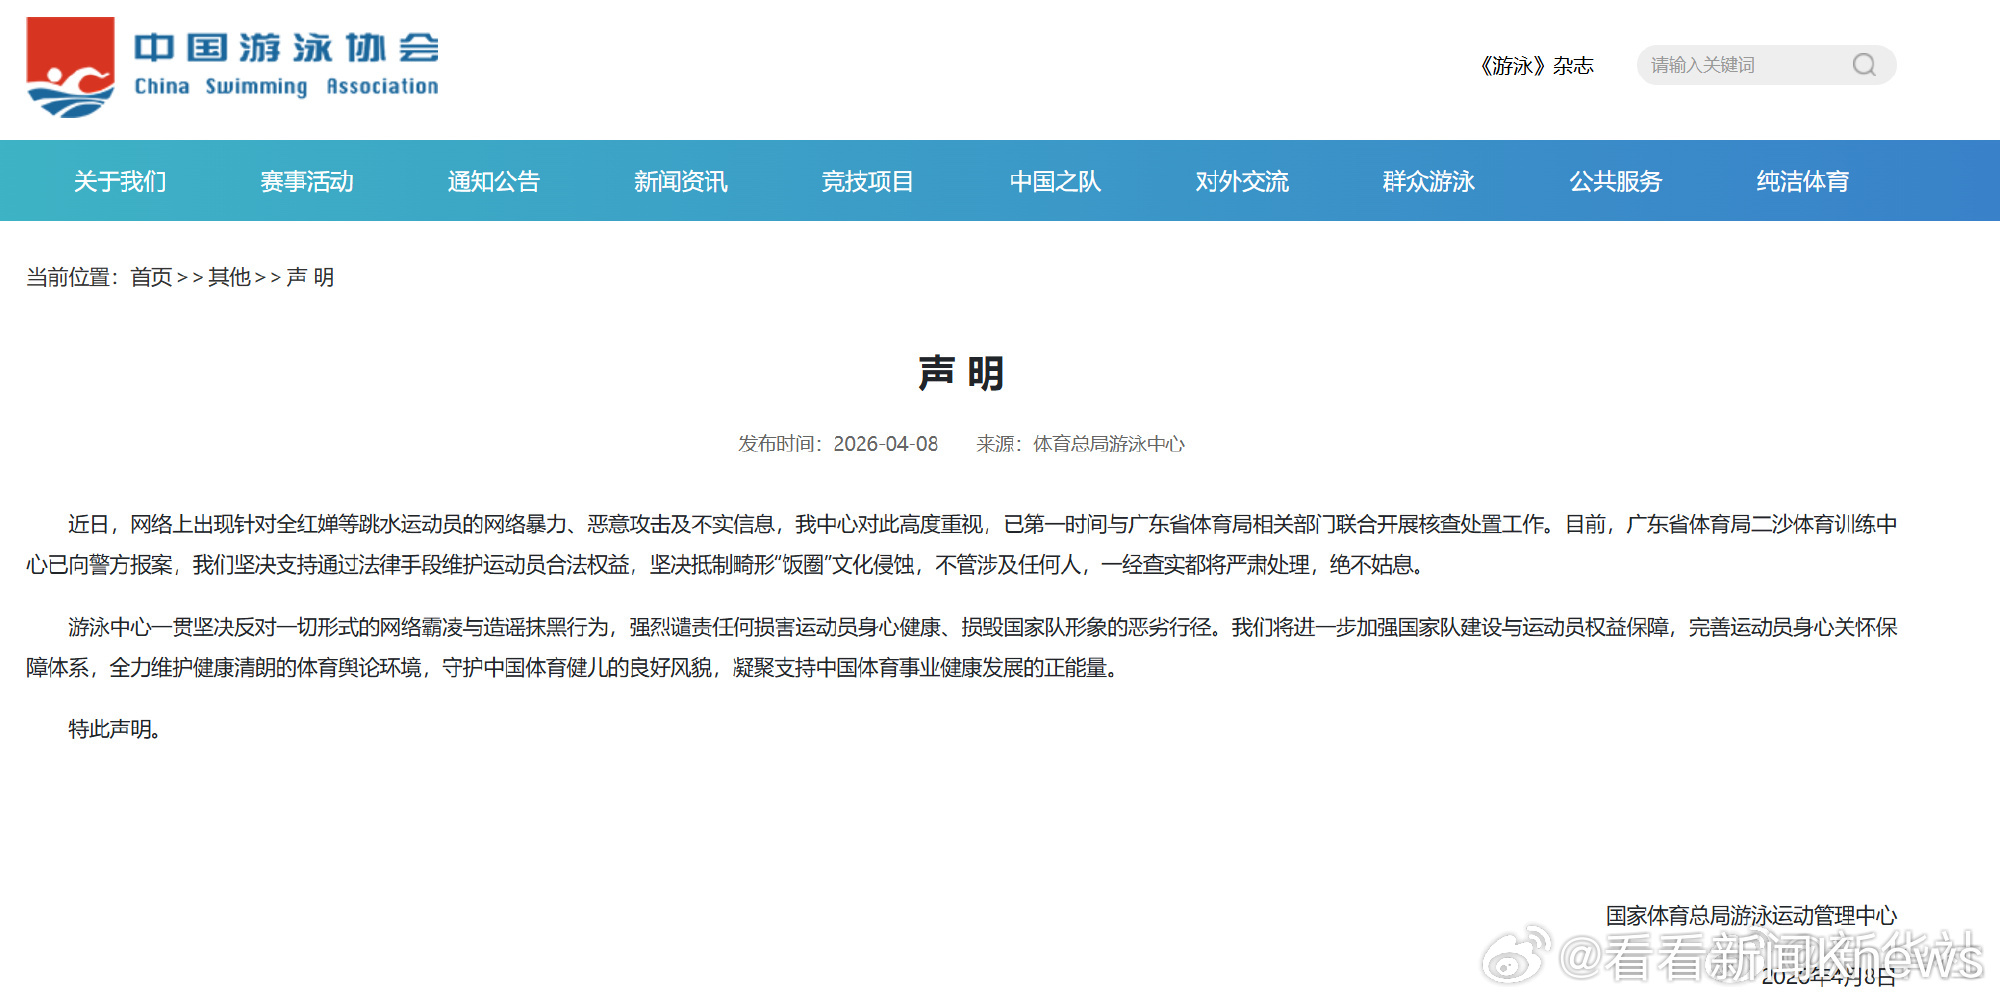Click the publish date 2026-04-08
This screenshot has width=2000, height=1004.
(888, 443)
